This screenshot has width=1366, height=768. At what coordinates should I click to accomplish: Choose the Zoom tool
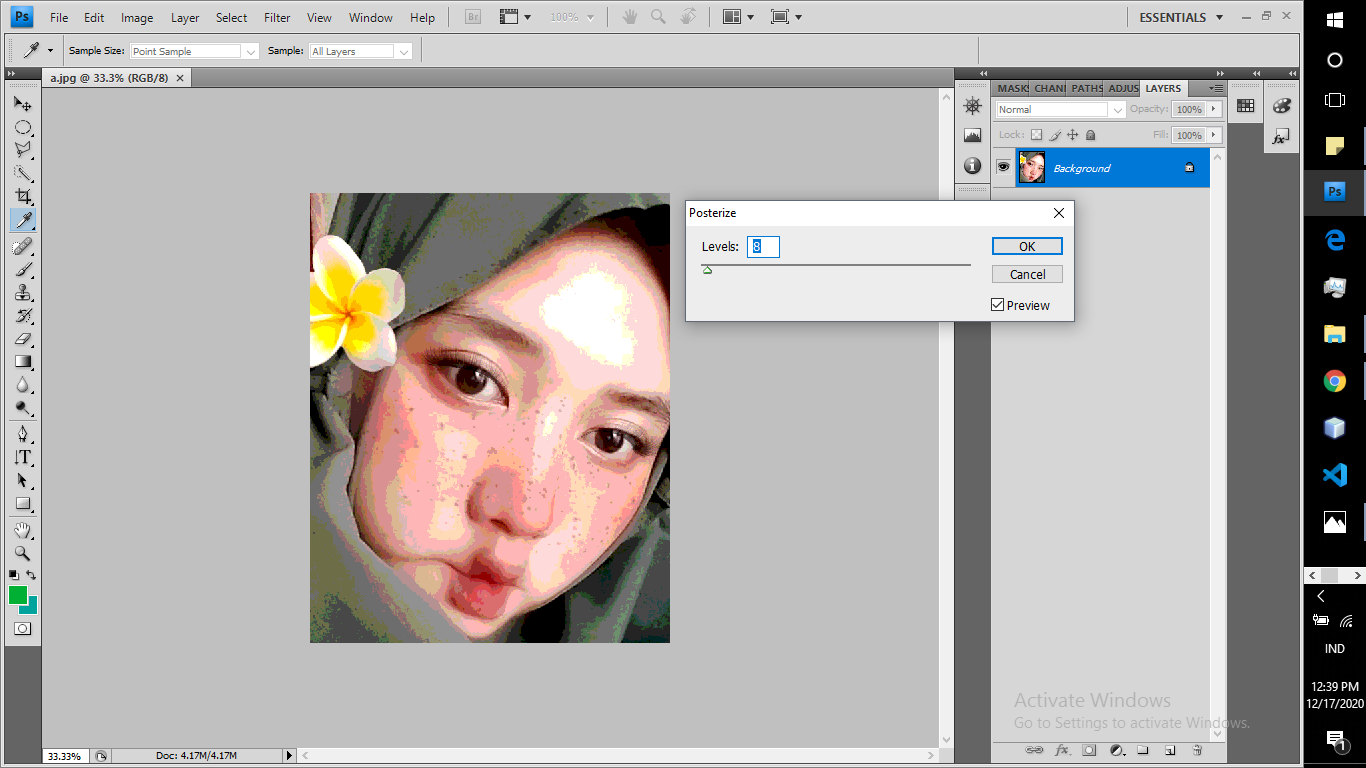point(22,553)
